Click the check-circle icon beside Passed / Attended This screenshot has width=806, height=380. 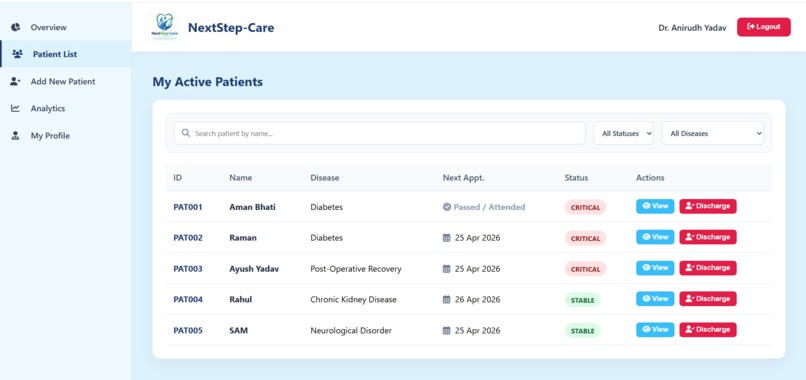447,207
